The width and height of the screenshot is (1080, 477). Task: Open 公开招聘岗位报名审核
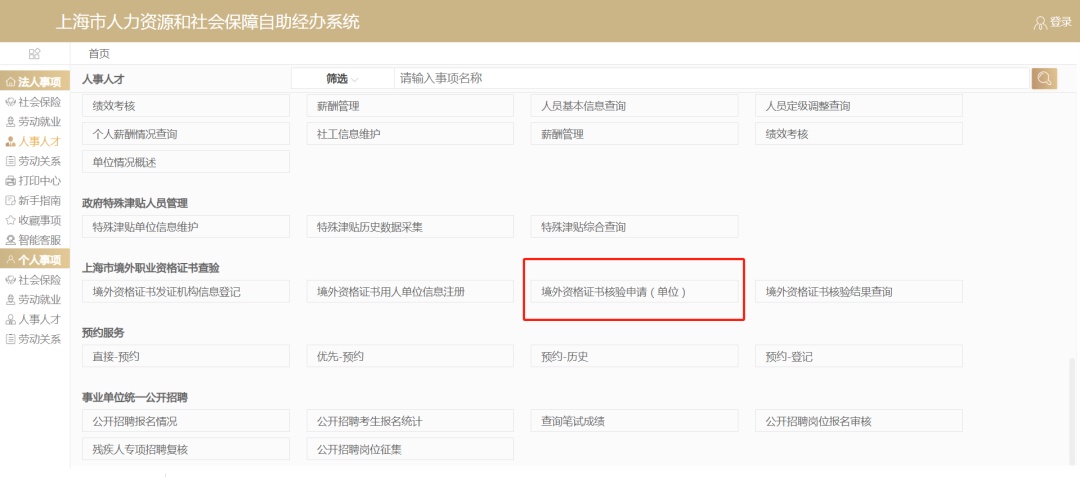click(858, 421)
